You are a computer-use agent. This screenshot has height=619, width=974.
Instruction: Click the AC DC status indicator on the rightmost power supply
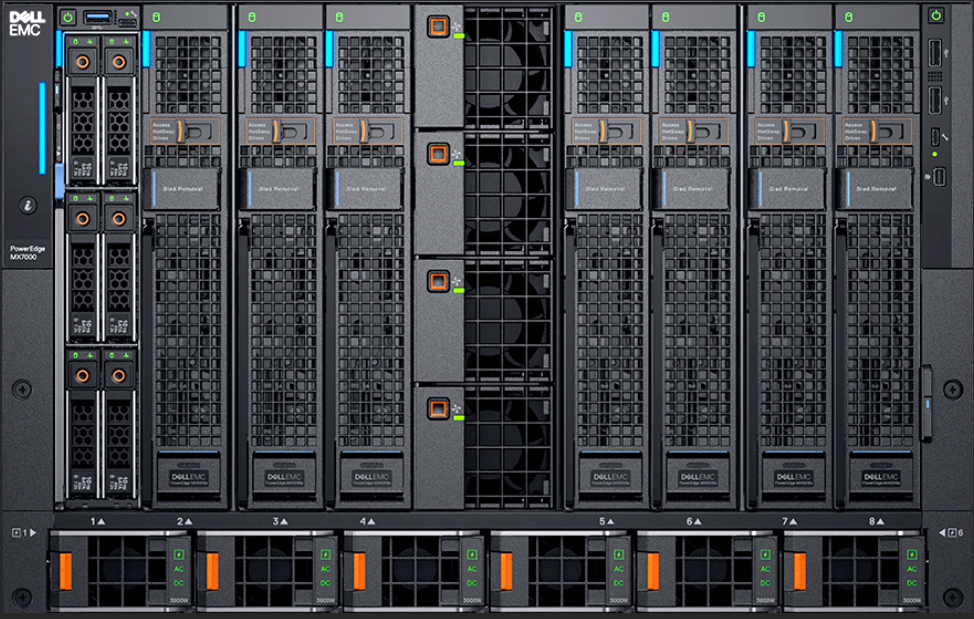pos(912,569)
